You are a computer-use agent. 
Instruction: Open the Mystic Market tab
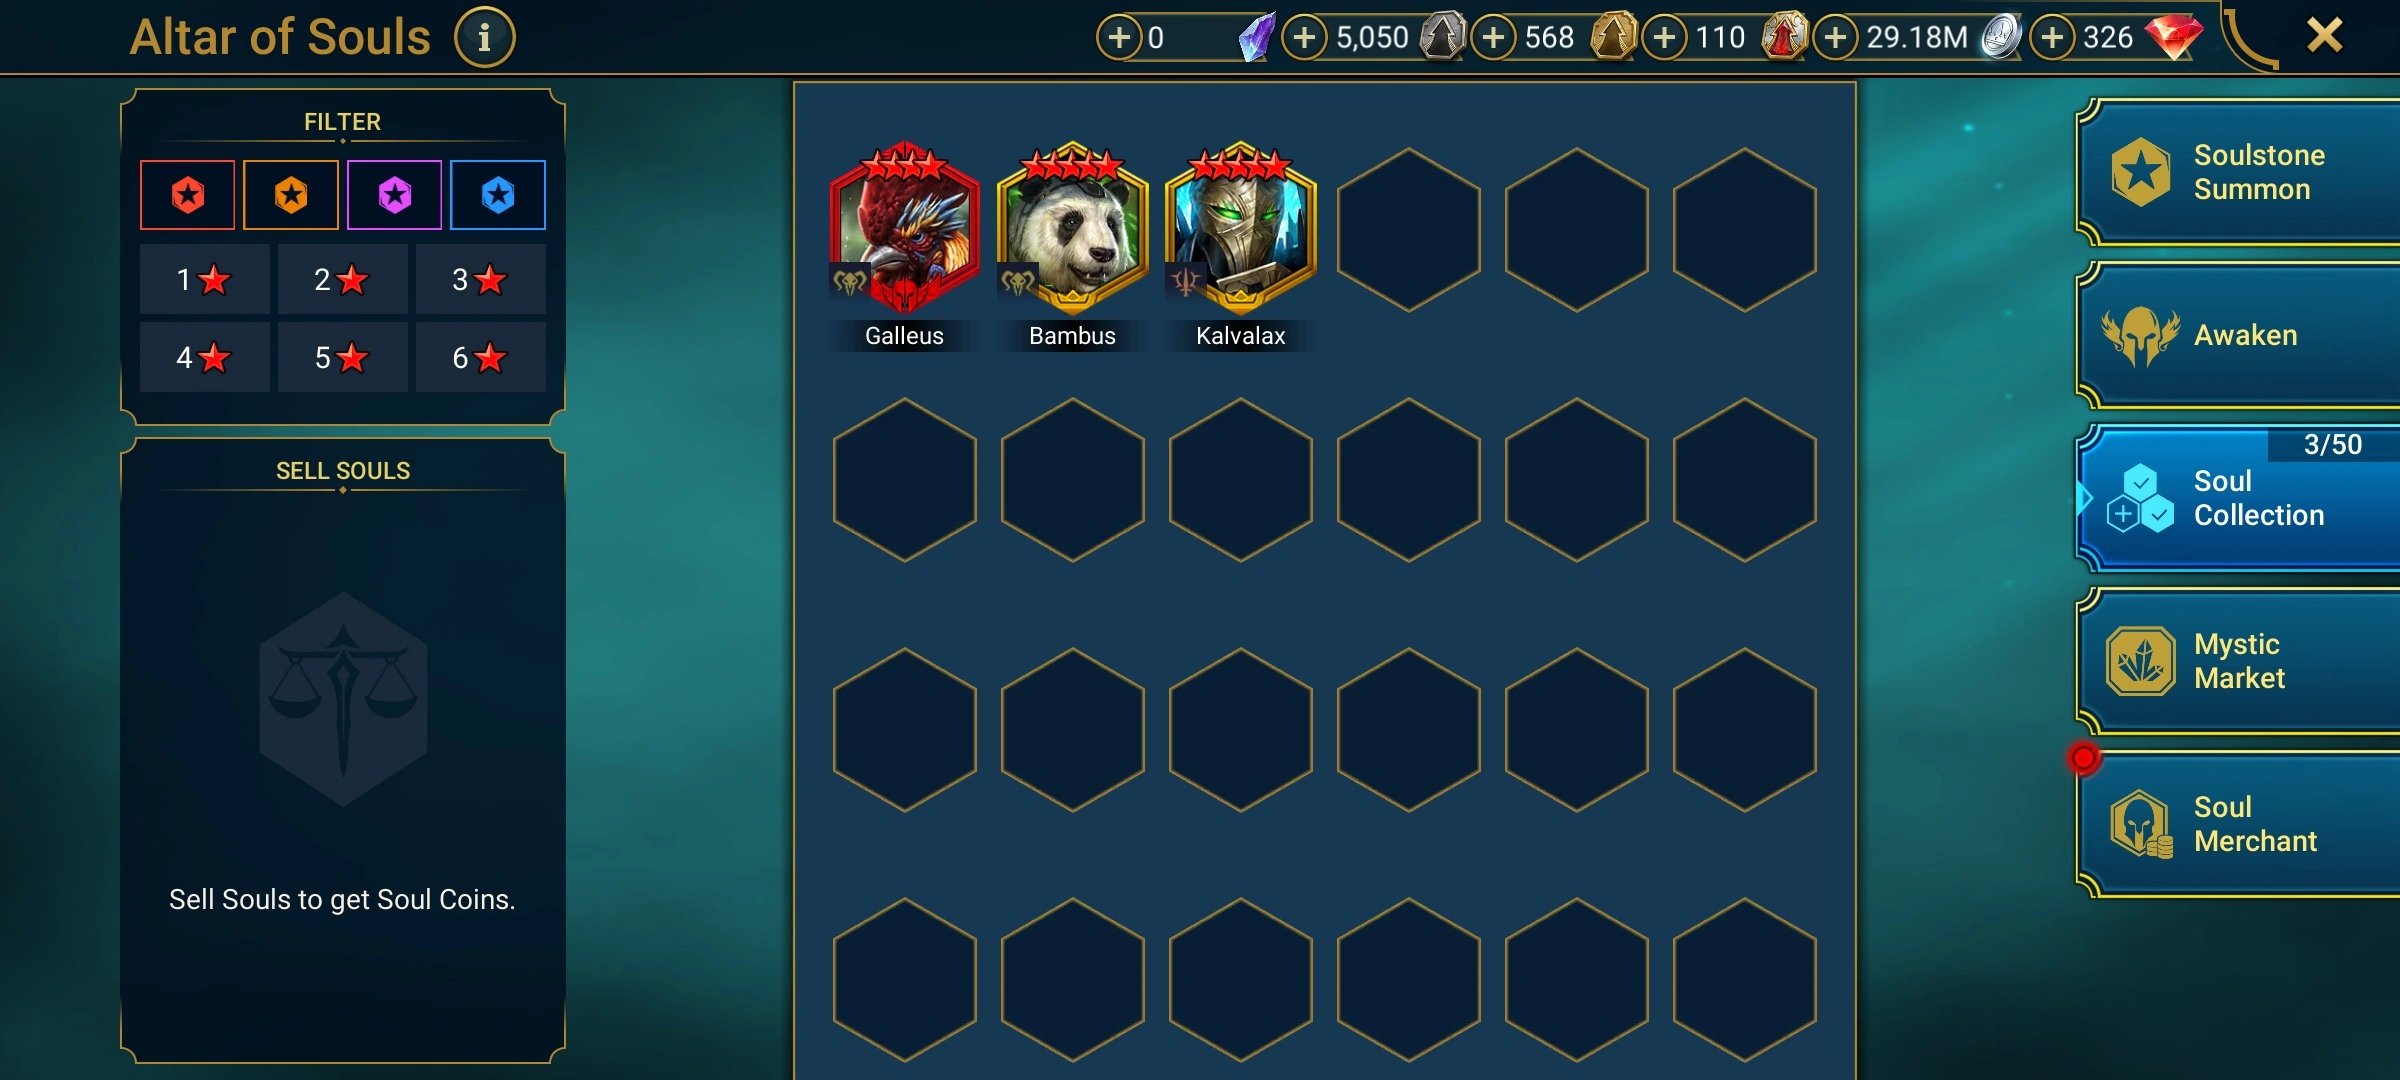tap(2238, 661)
